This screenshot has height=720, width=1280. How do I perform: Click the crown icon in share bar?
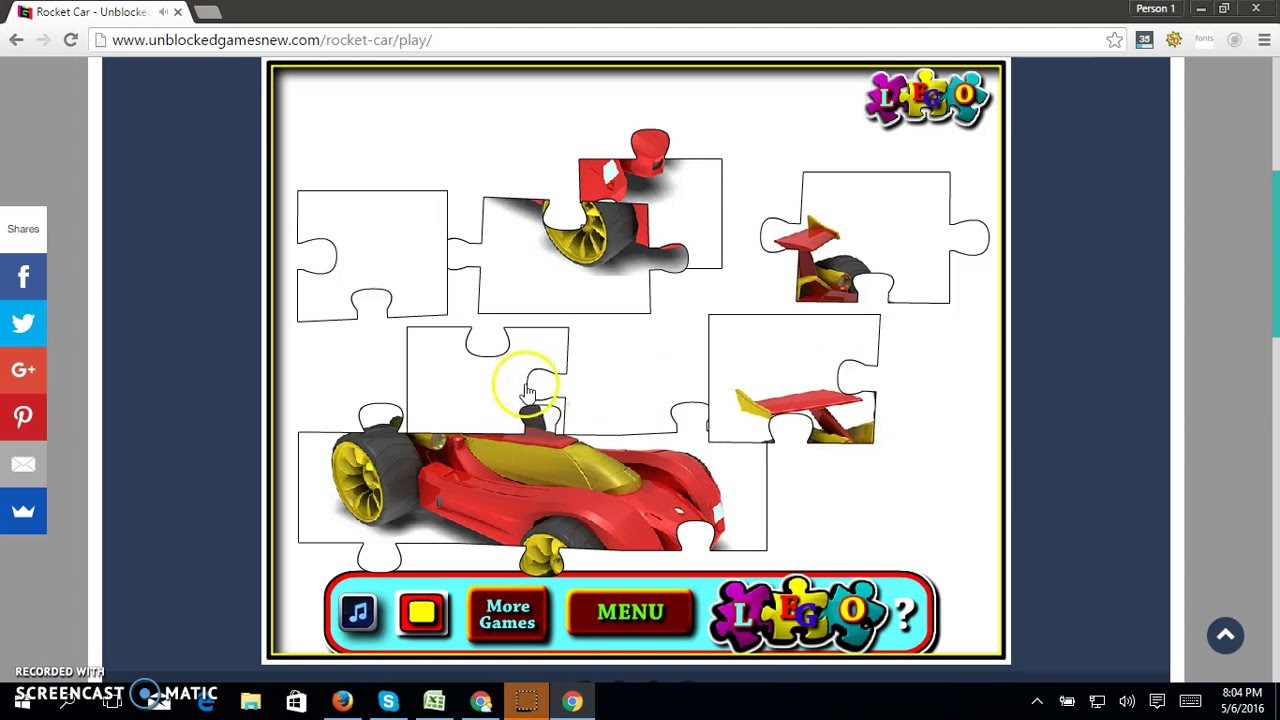[x=23, y=511]
